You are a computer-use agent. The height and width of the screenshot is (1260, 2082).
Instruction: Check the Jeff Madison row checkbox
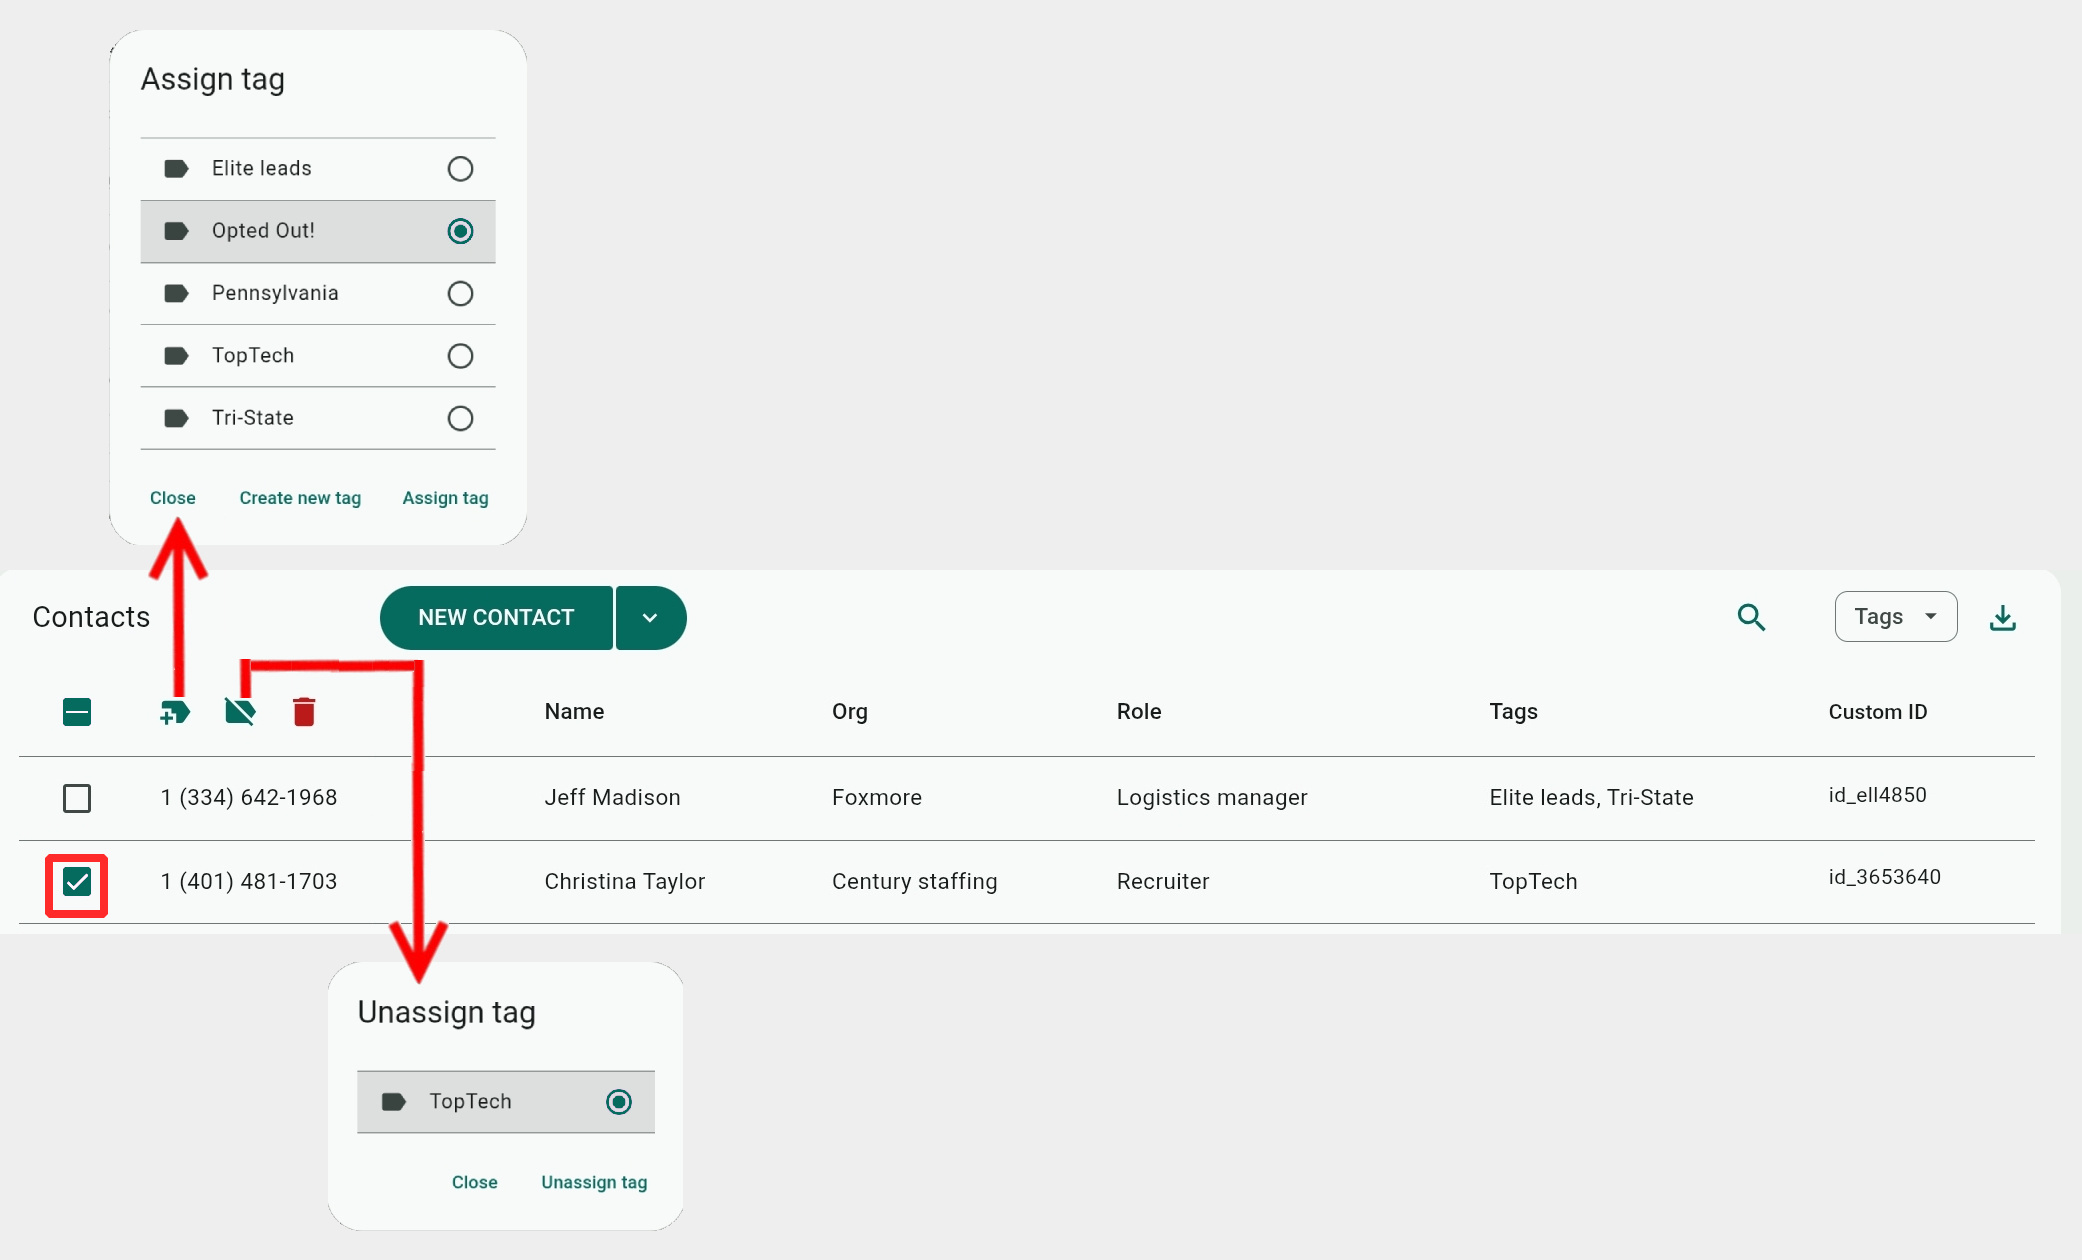77,798
